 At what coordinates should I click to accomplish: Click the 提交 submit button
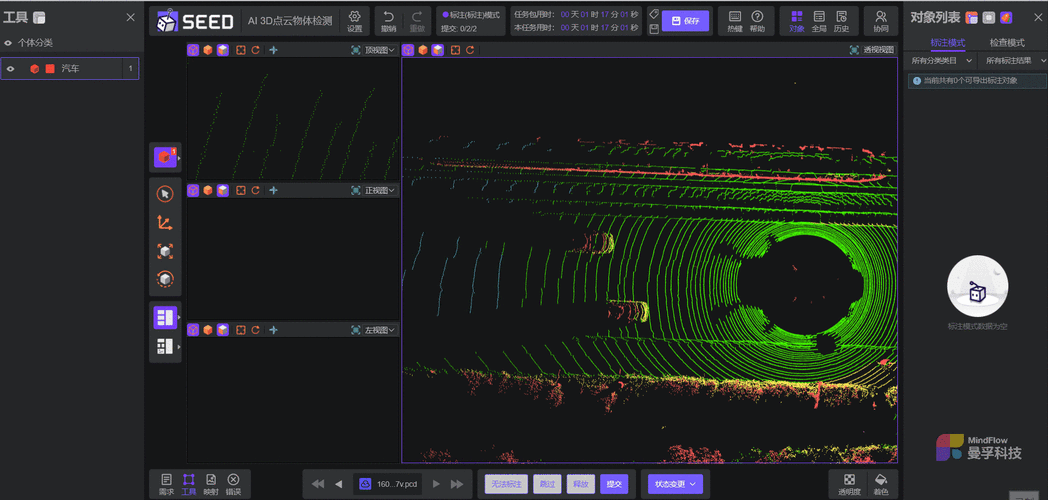614,484
